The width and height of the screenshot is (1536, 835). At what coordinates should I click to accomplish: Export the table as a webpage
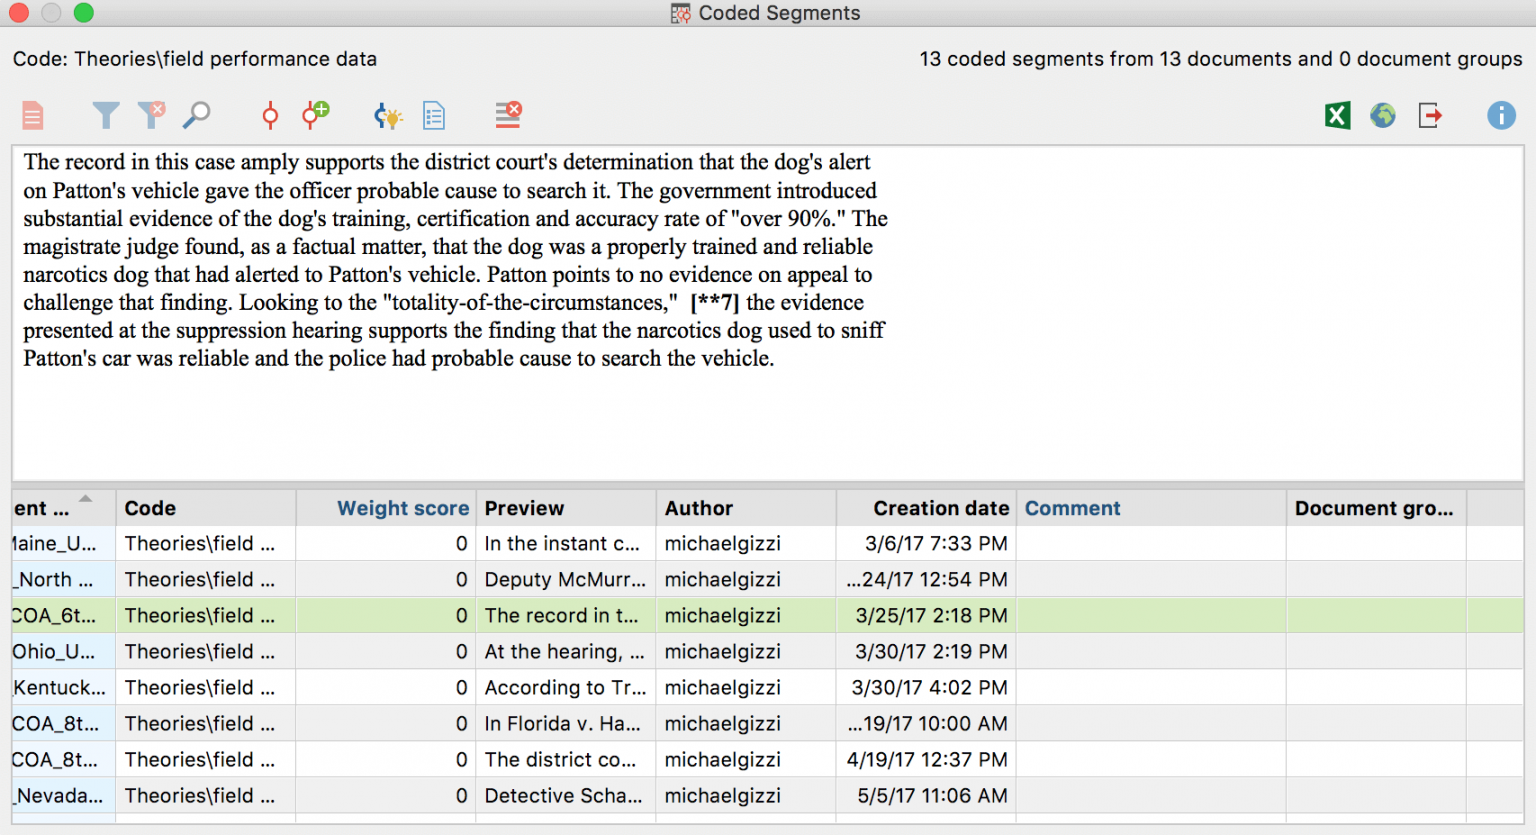point(1383,115)
